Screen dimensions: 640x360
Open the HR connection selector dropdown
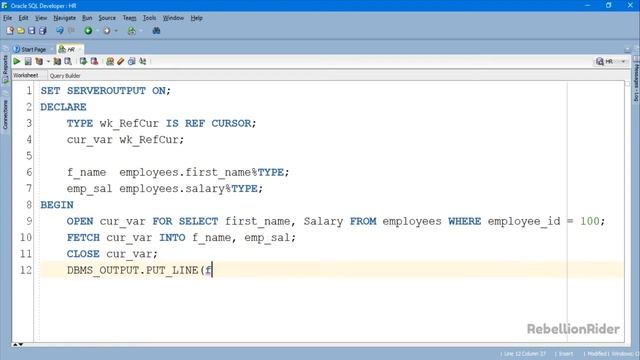pyautogui.click(x=623, y=62)
